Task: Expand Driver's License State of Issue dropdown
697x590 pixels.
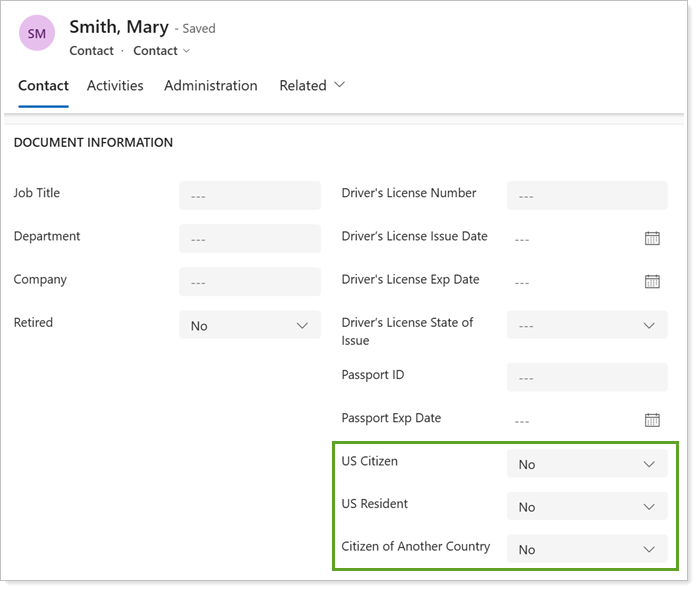Action: point(586,325)
